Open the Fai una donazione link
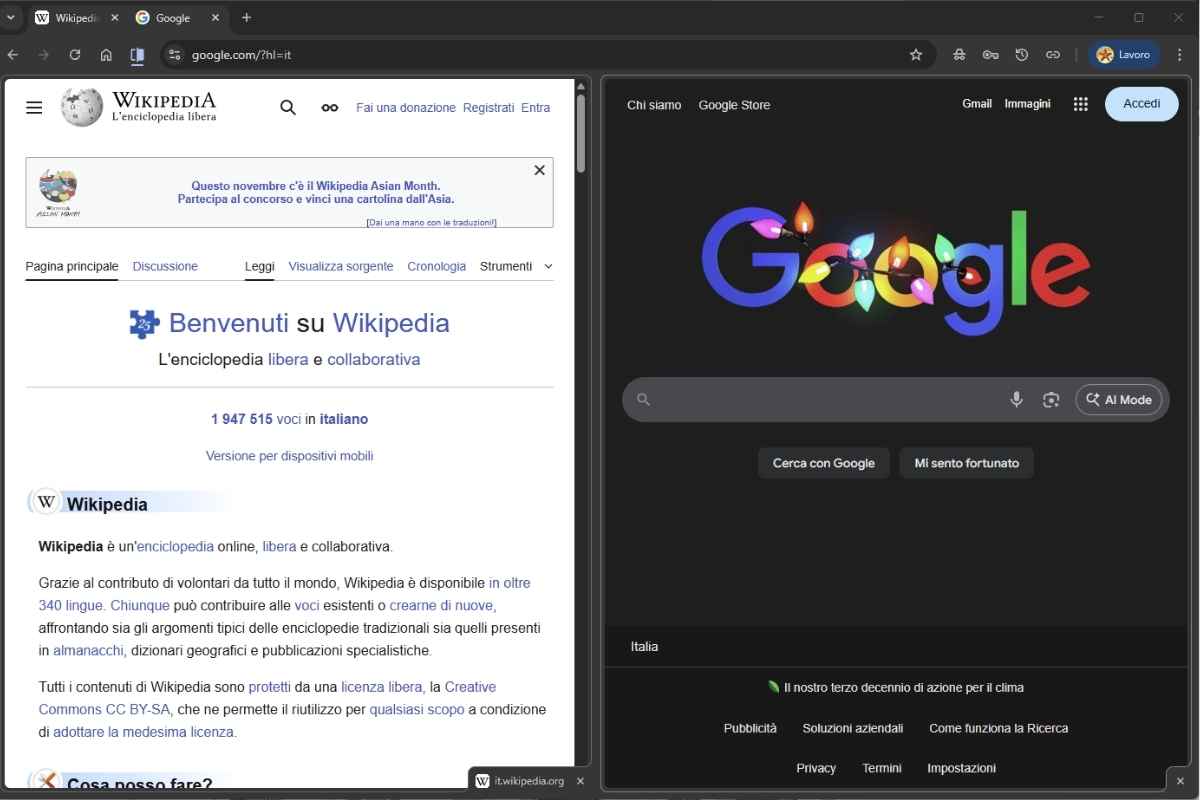1200x800 pixels. 405,107
